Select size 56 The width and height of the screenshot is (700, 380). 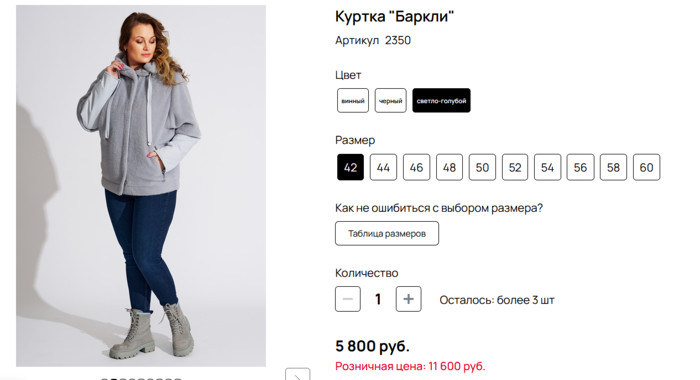tap(580, 167)
